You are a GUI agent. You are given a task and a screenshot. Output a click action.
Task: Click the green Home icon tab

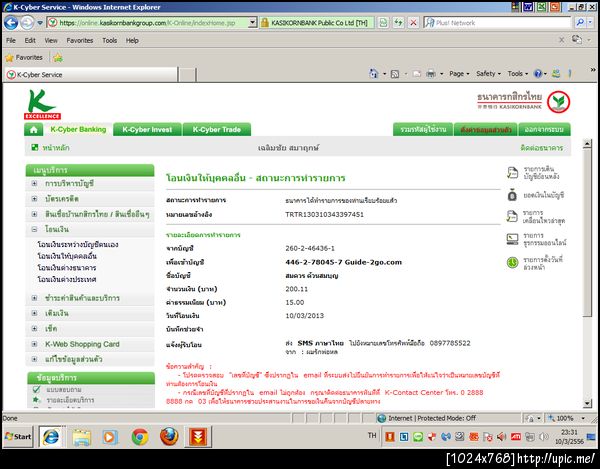[34, 129]
